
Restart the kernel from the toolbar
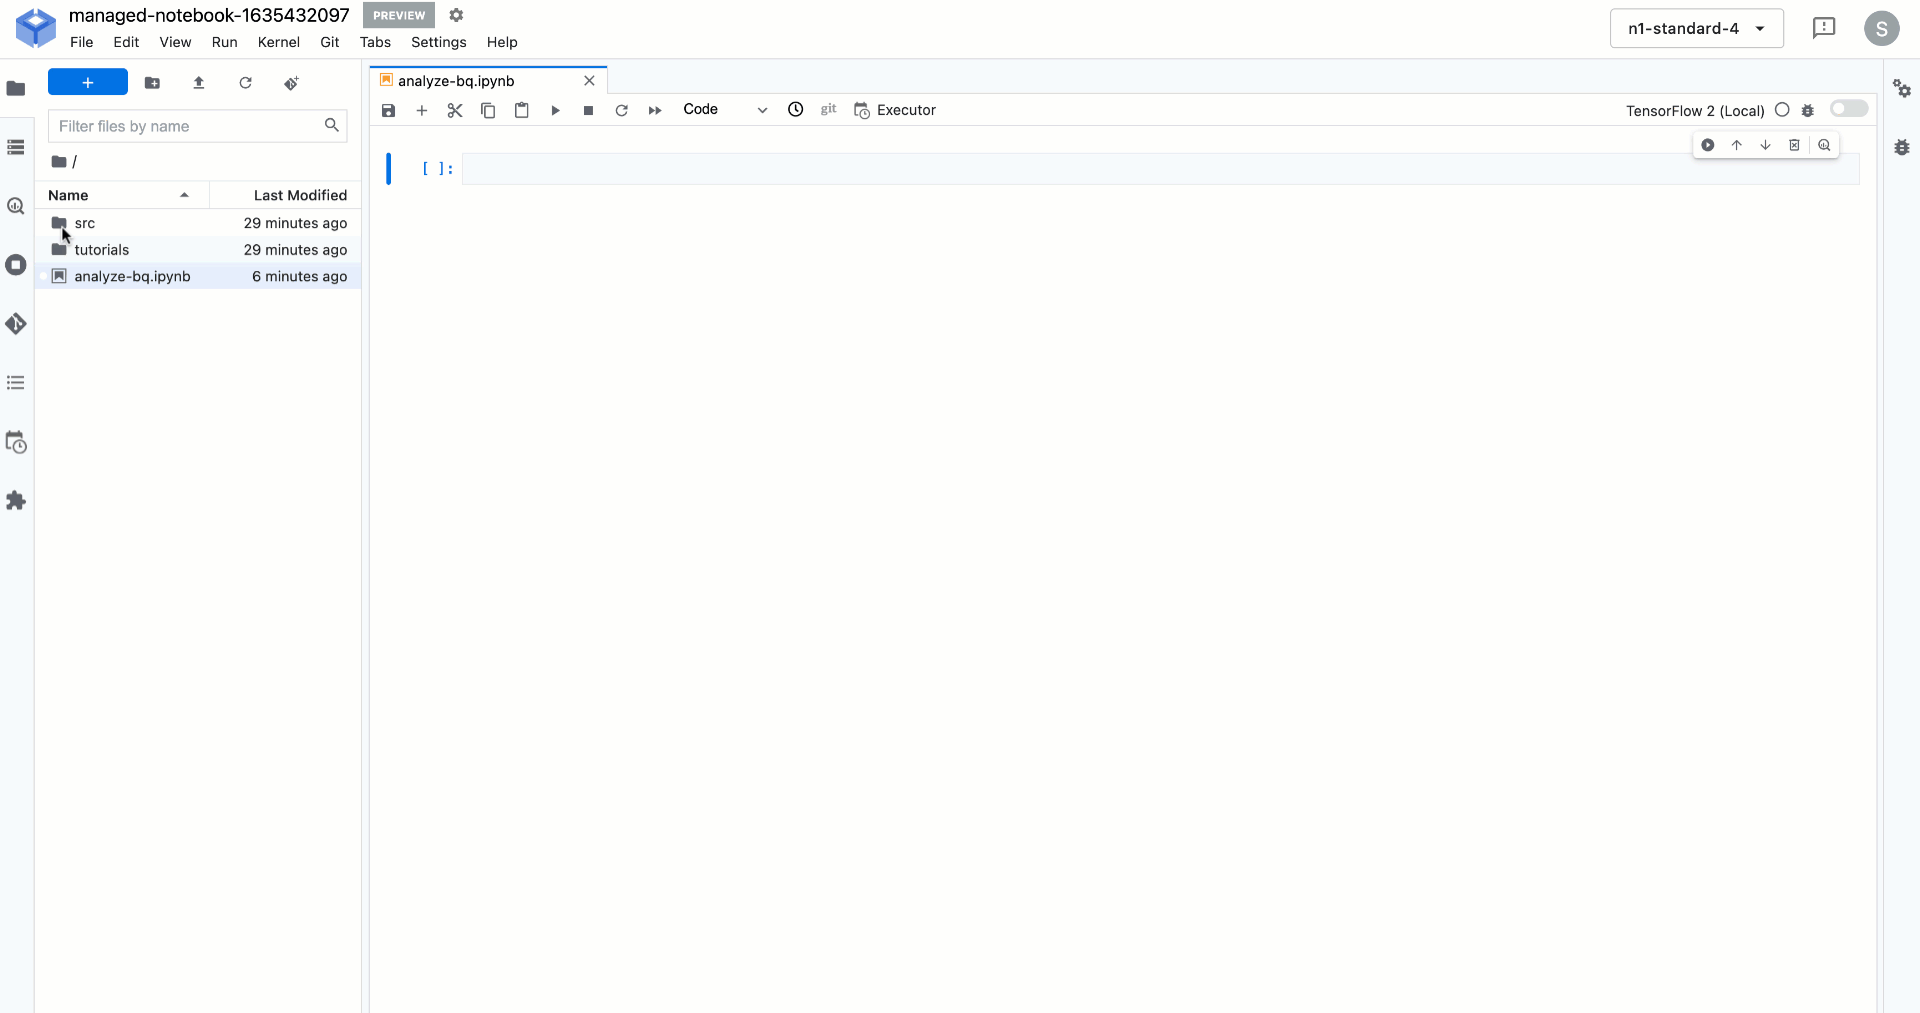[x=621, y=110]
